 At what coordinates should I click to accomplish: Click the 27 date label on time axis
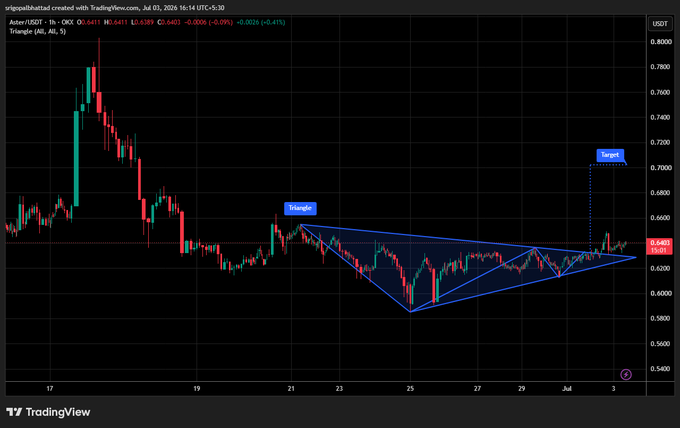click(x=477, y=389)
